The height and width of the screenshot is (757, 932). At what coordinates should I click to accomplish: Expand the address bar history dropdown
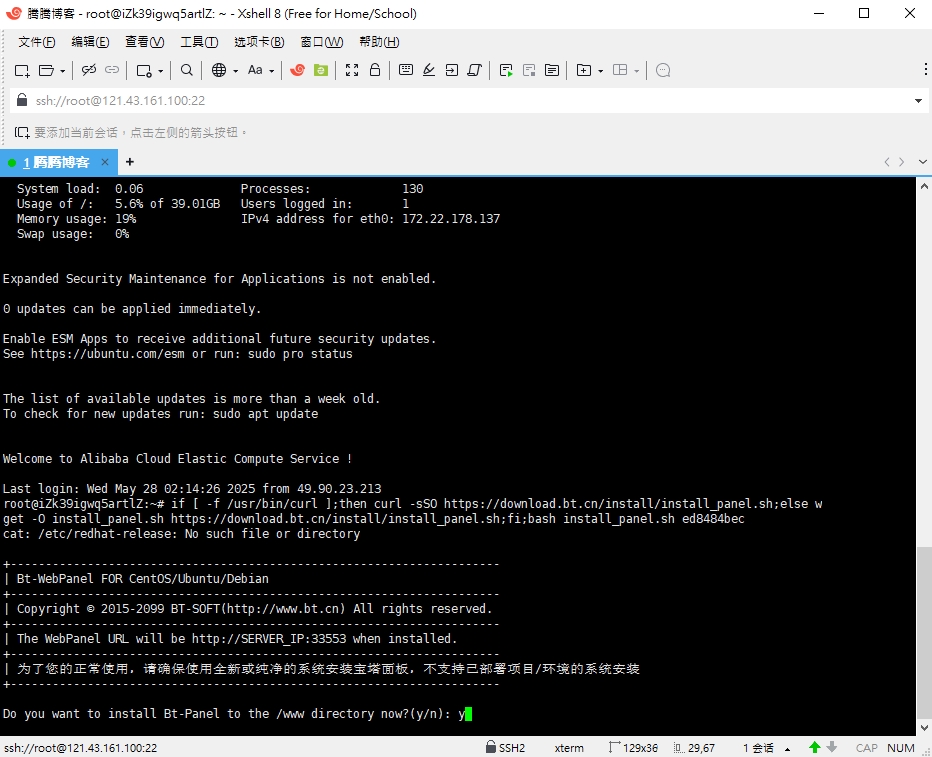918,101
